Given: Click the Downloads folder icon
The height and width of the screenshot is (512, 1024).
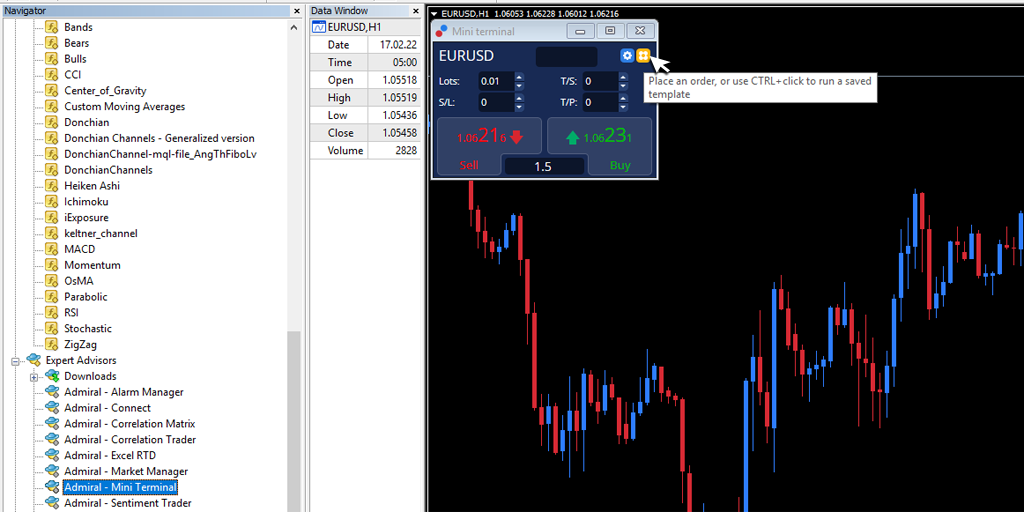Looking at the screenshot, I should click(x=52, y=376).
